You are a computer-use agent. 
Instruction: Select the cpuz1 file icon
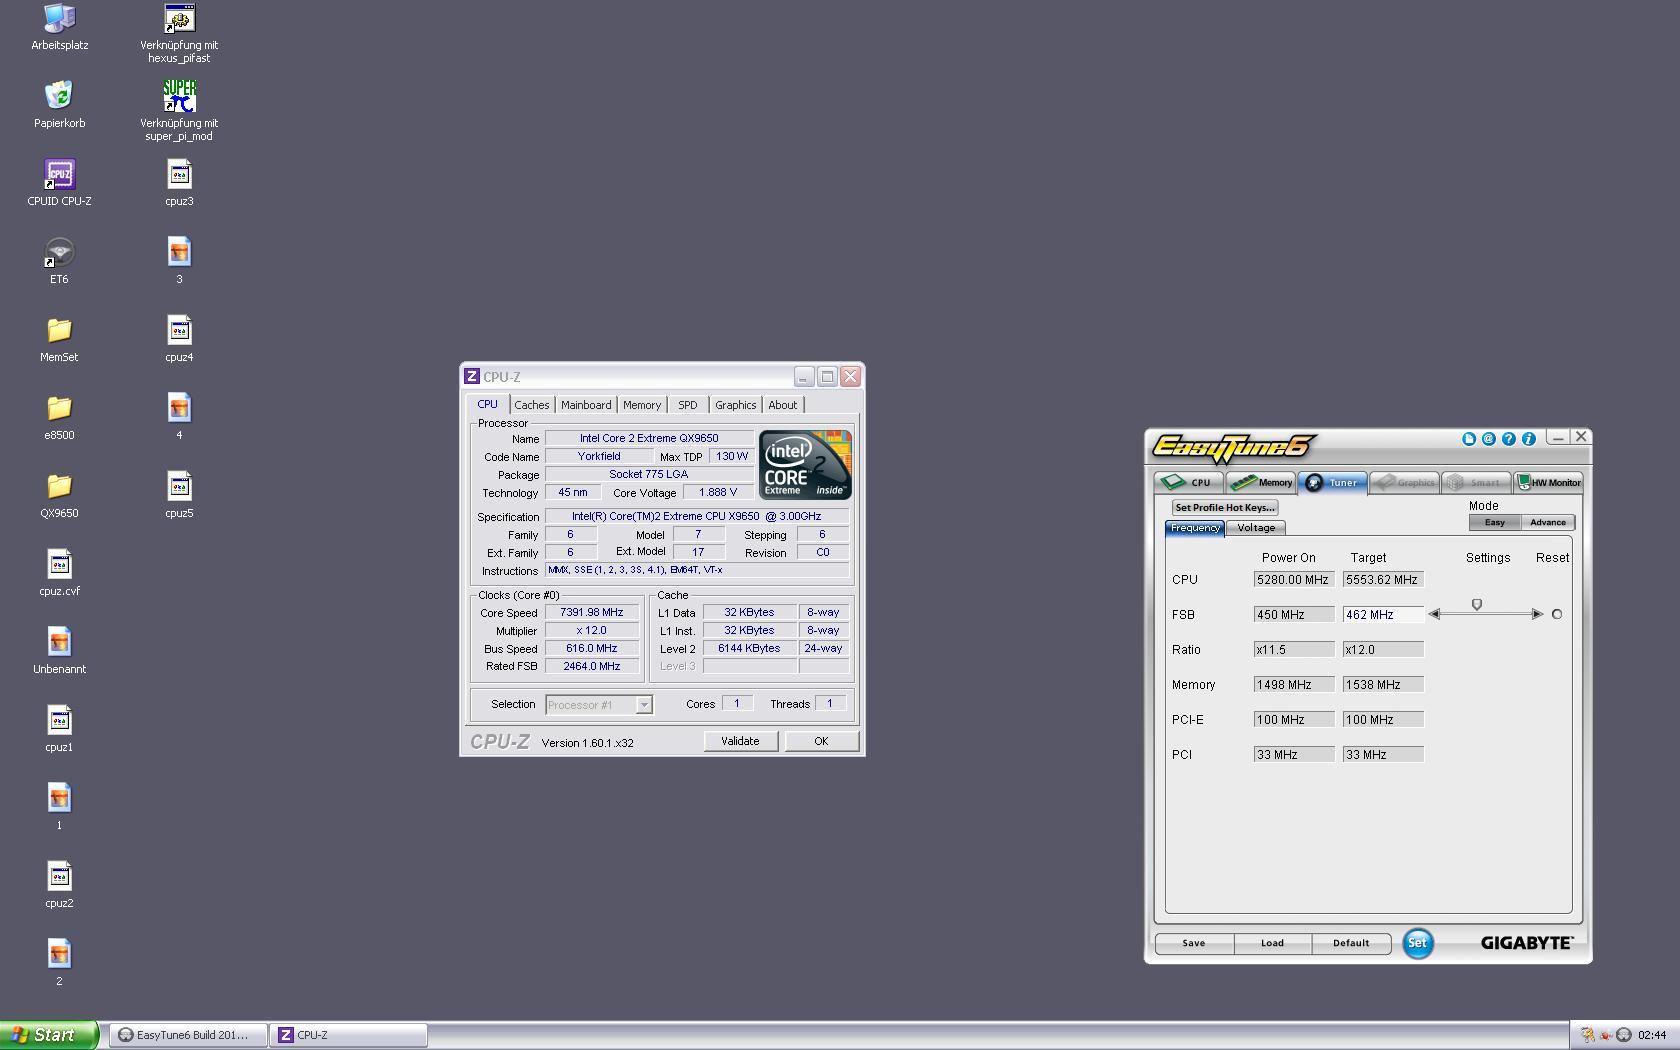click(x=59, y=729)
